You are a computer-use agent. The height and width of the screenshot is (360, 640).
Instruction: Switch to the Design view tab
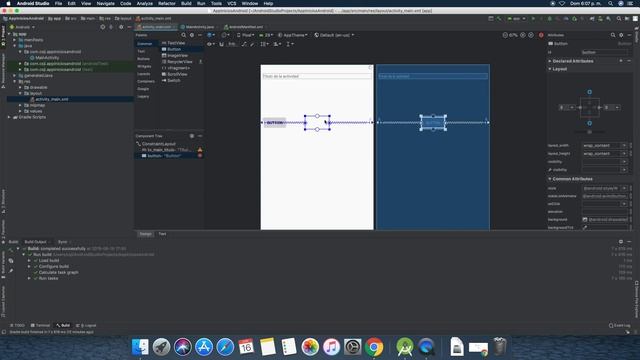[145, 234]
